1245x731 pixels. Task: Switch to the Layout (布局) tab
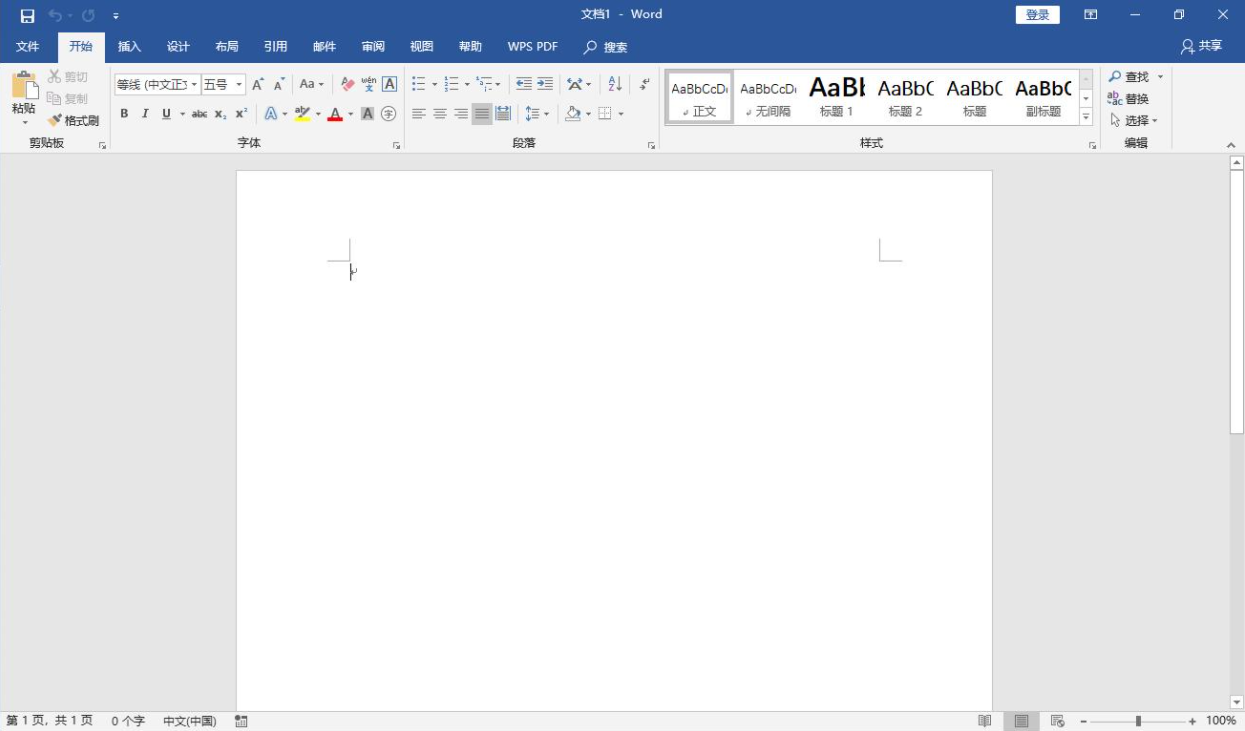coord(227,47)
